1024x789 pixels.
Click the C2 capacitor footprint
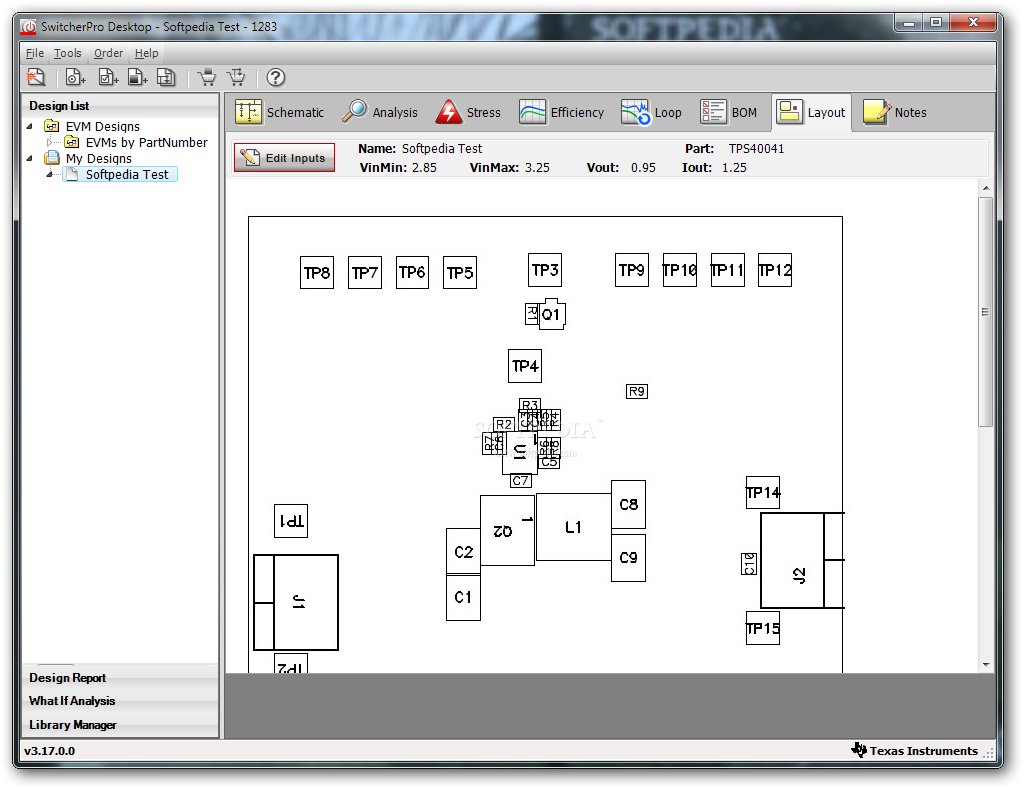463,552
